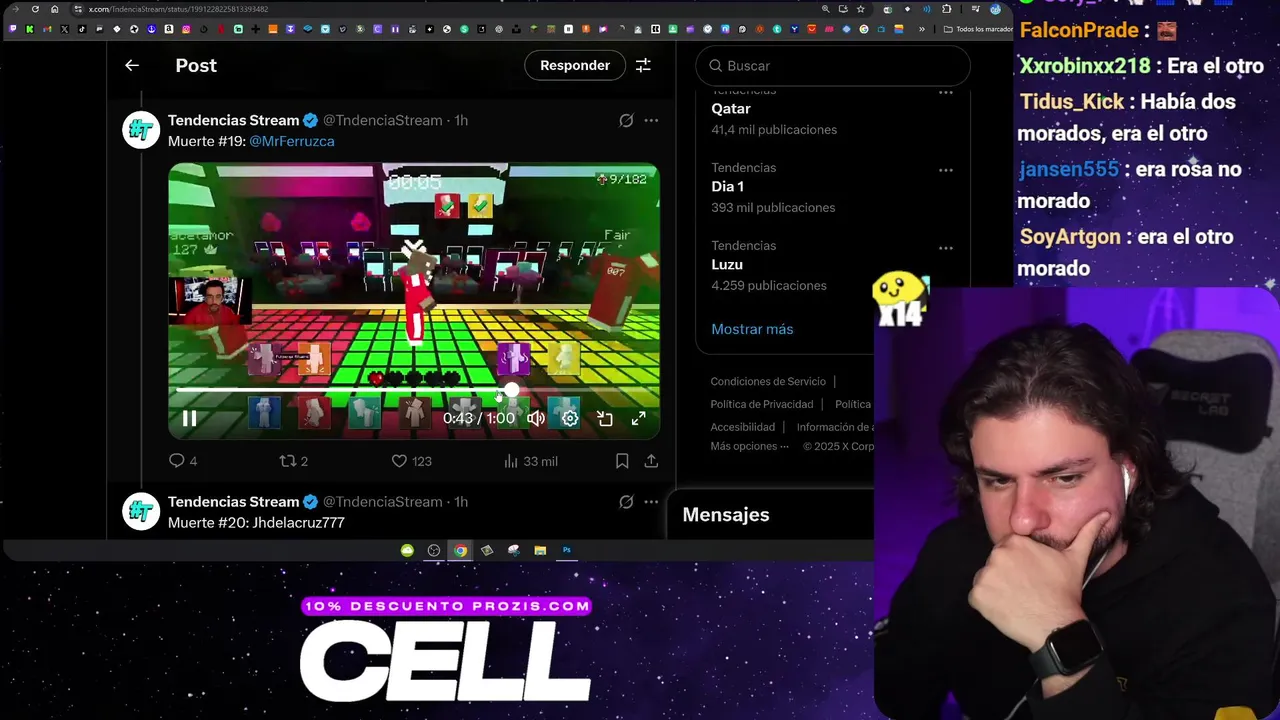The width and height of the screenshot is (1280, 720).
Task: Open Condiciones de Servicio link
Action: [x=768, y=381]
